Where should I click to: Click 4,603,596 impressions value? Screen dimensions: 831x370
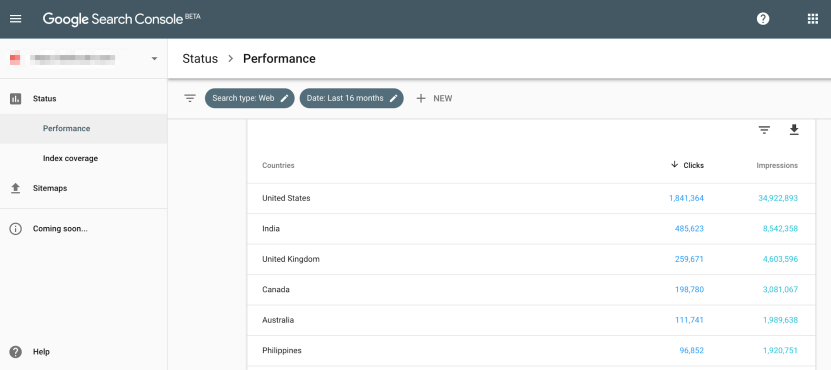[781, 259]
